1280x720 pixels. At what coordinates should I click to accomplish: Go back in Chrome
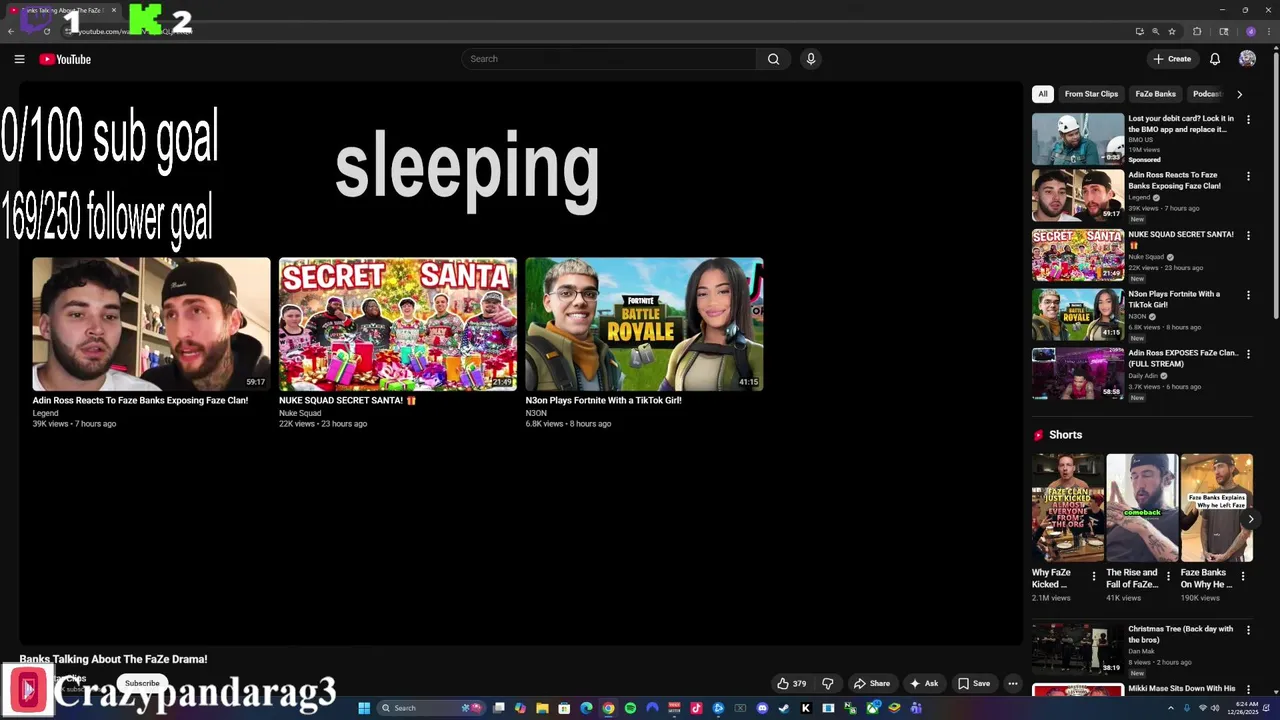11,31
